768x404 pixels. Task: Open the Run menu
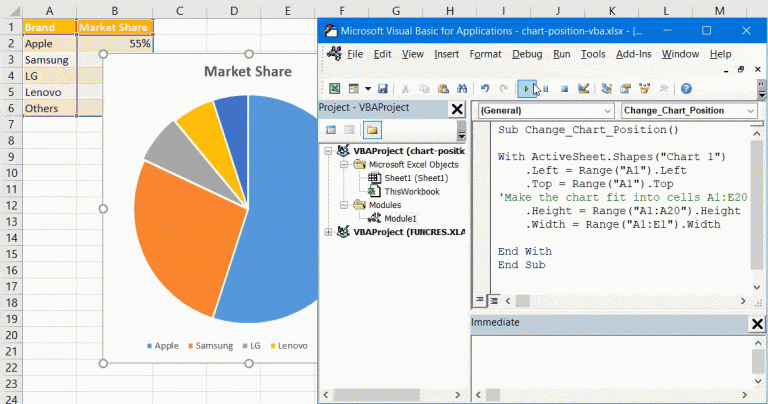click(x=562, y=54)
